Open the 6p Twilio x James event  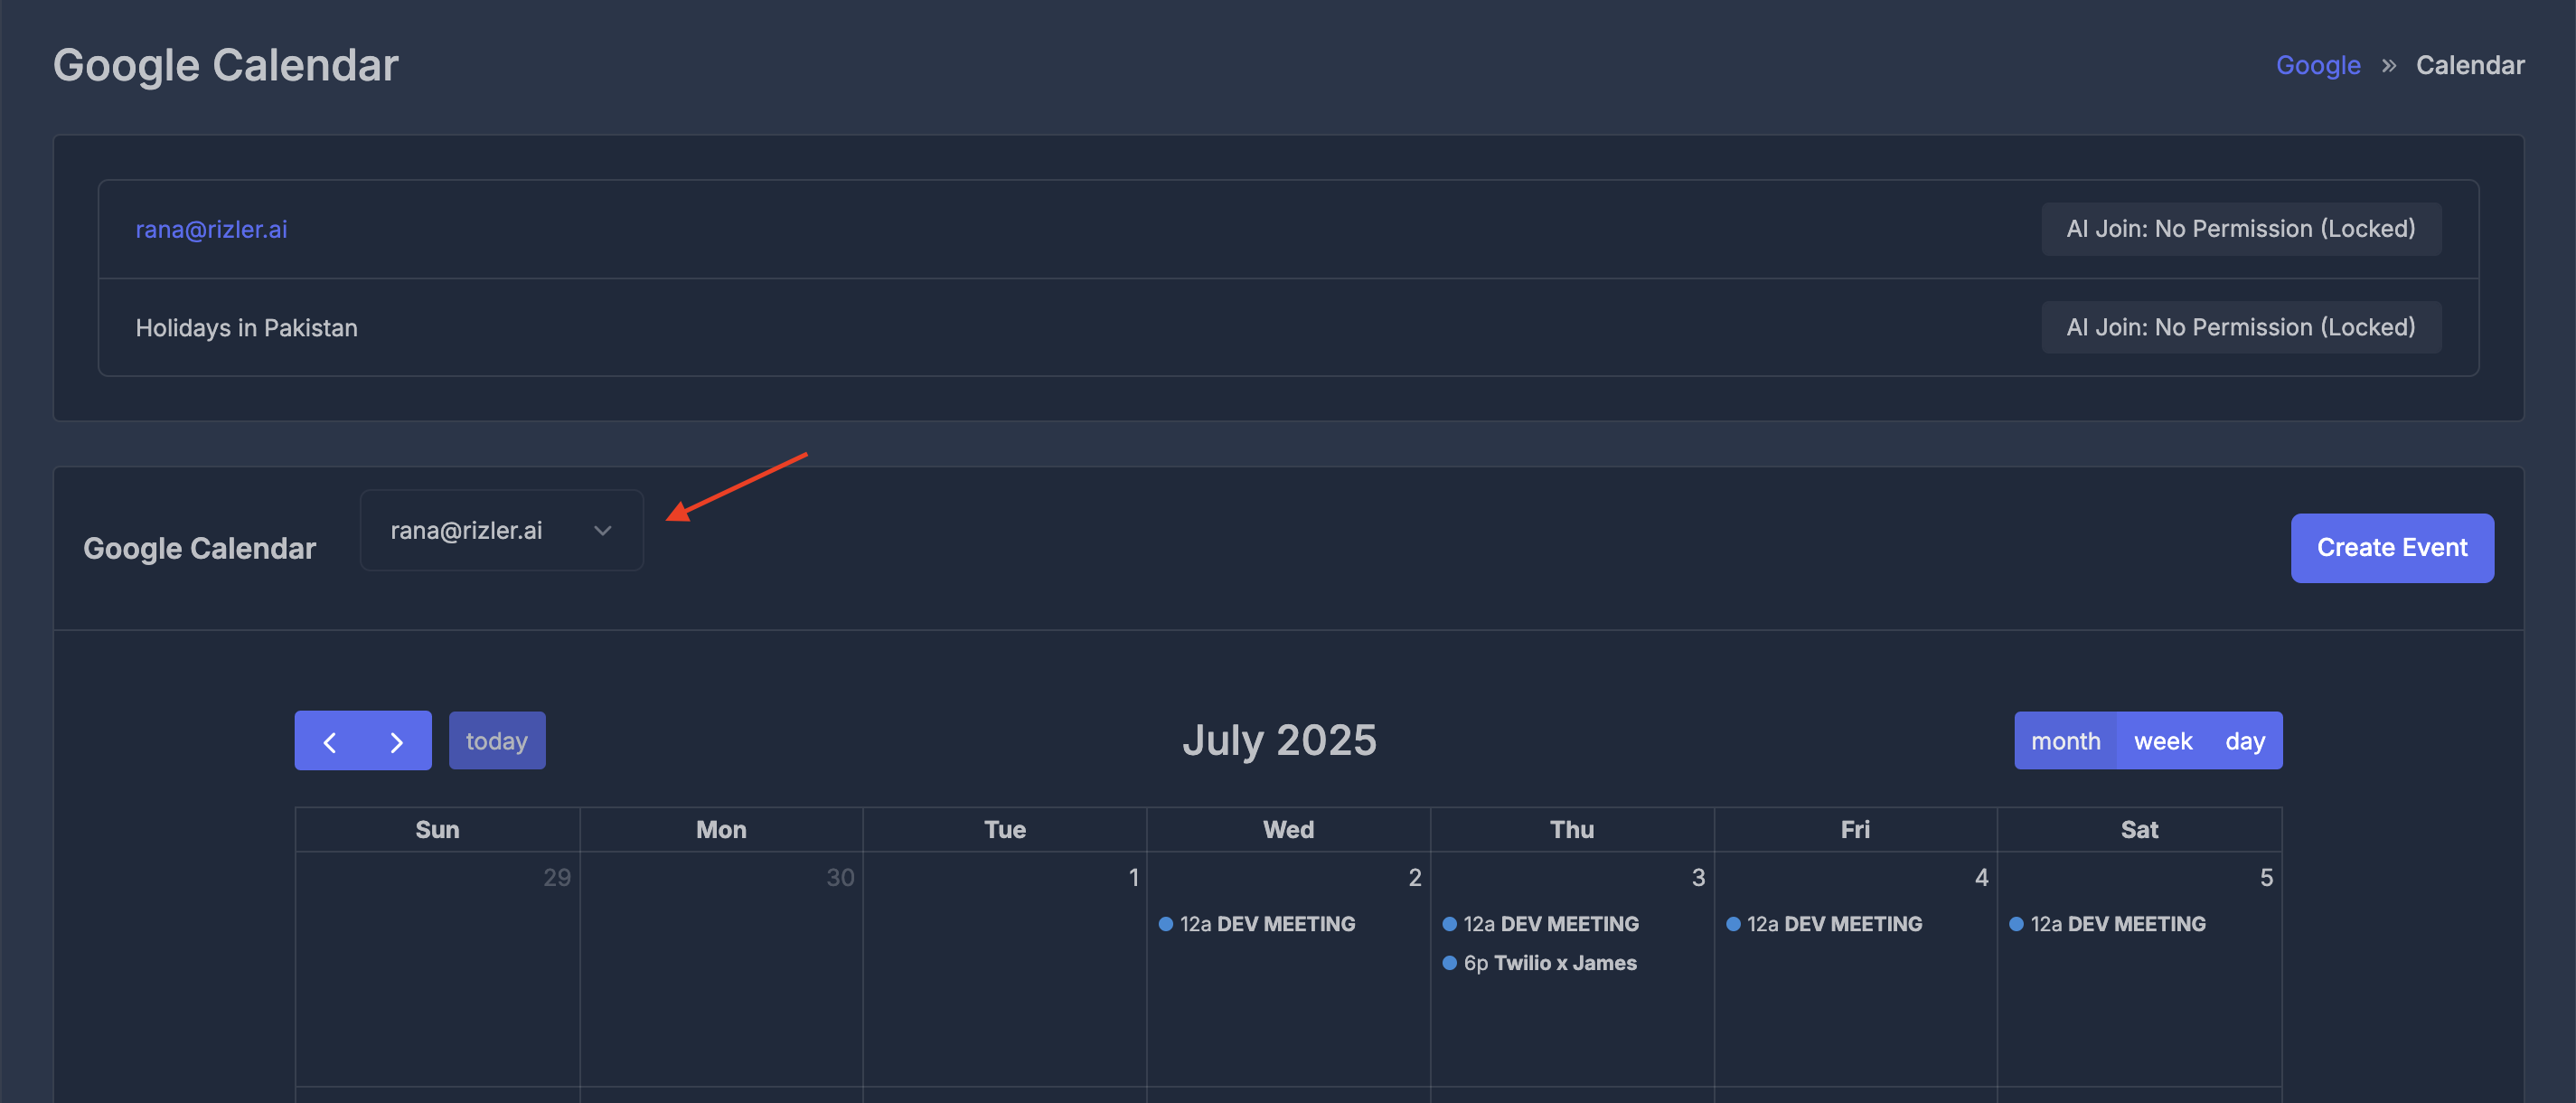pyautogui.click(x=1549, y=963)
